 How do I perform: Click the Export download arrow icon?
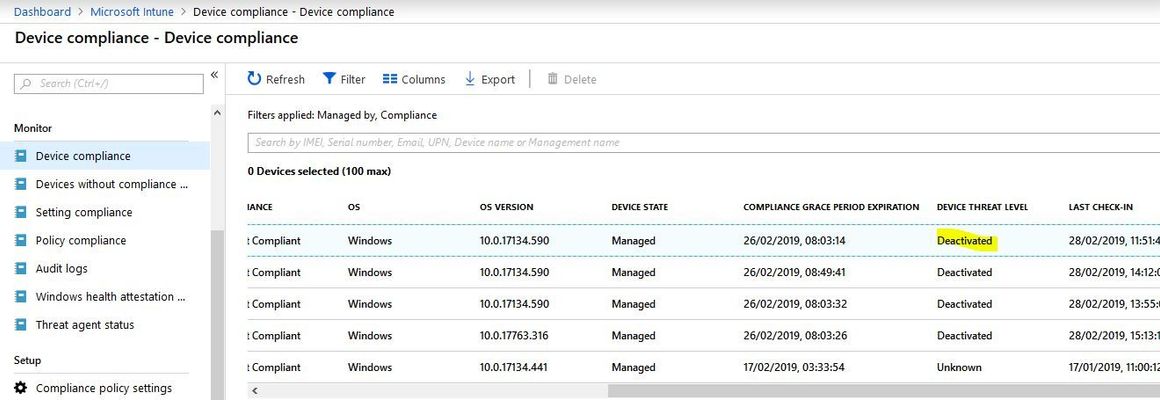470,78
